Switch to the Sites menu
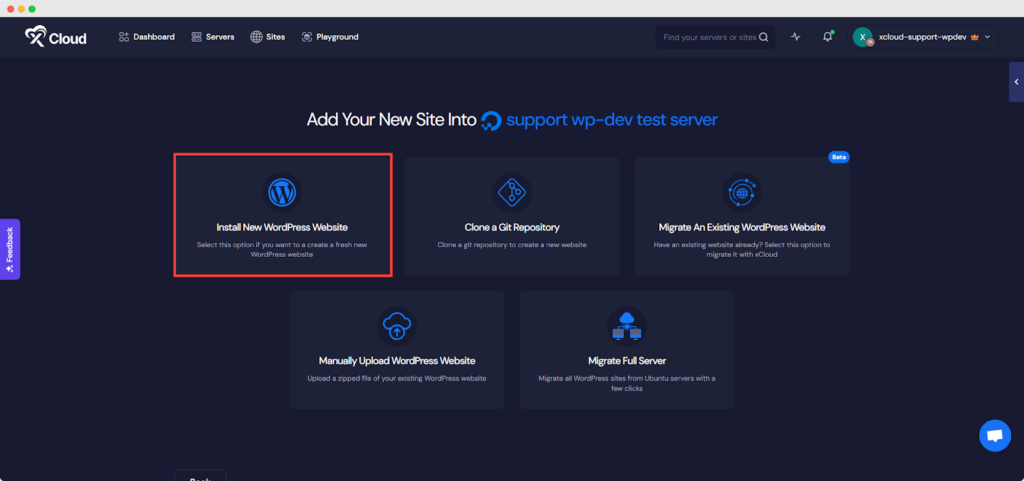The width and height of the screenshot is (1024, 481). 267,37
